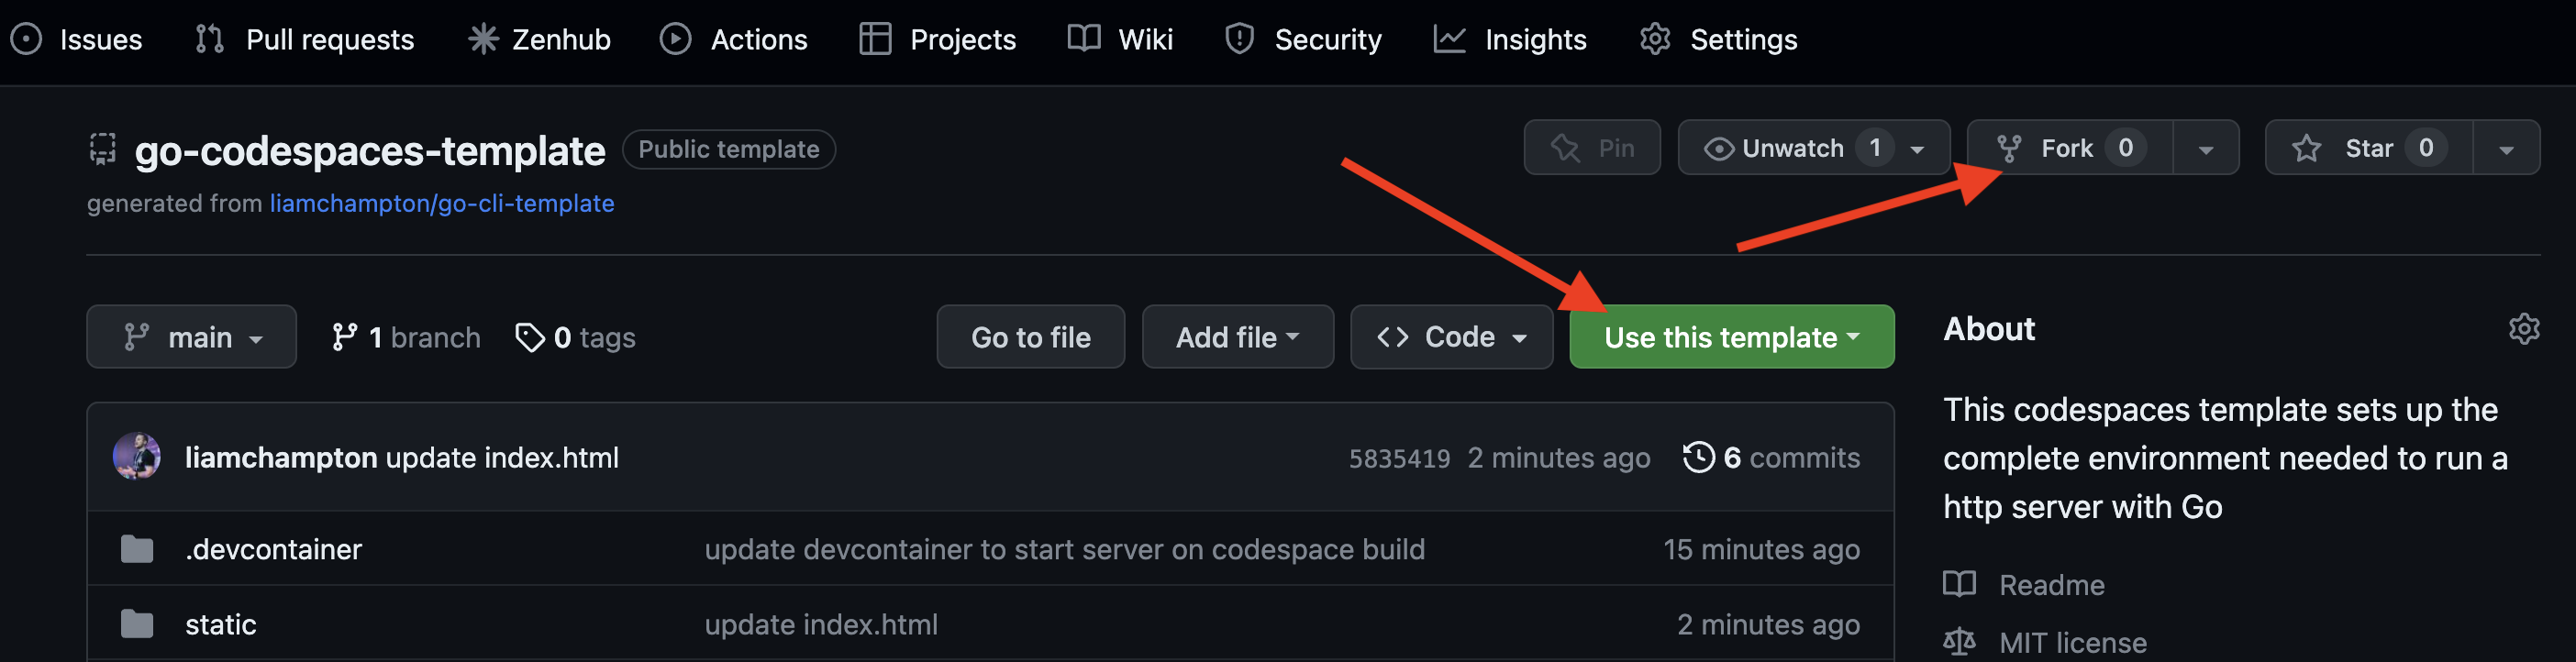Image resolution: width=2576 pixels, height=662 pixels.
Task: Click the Watch count badge showing 1
Action: [1875, 148]
